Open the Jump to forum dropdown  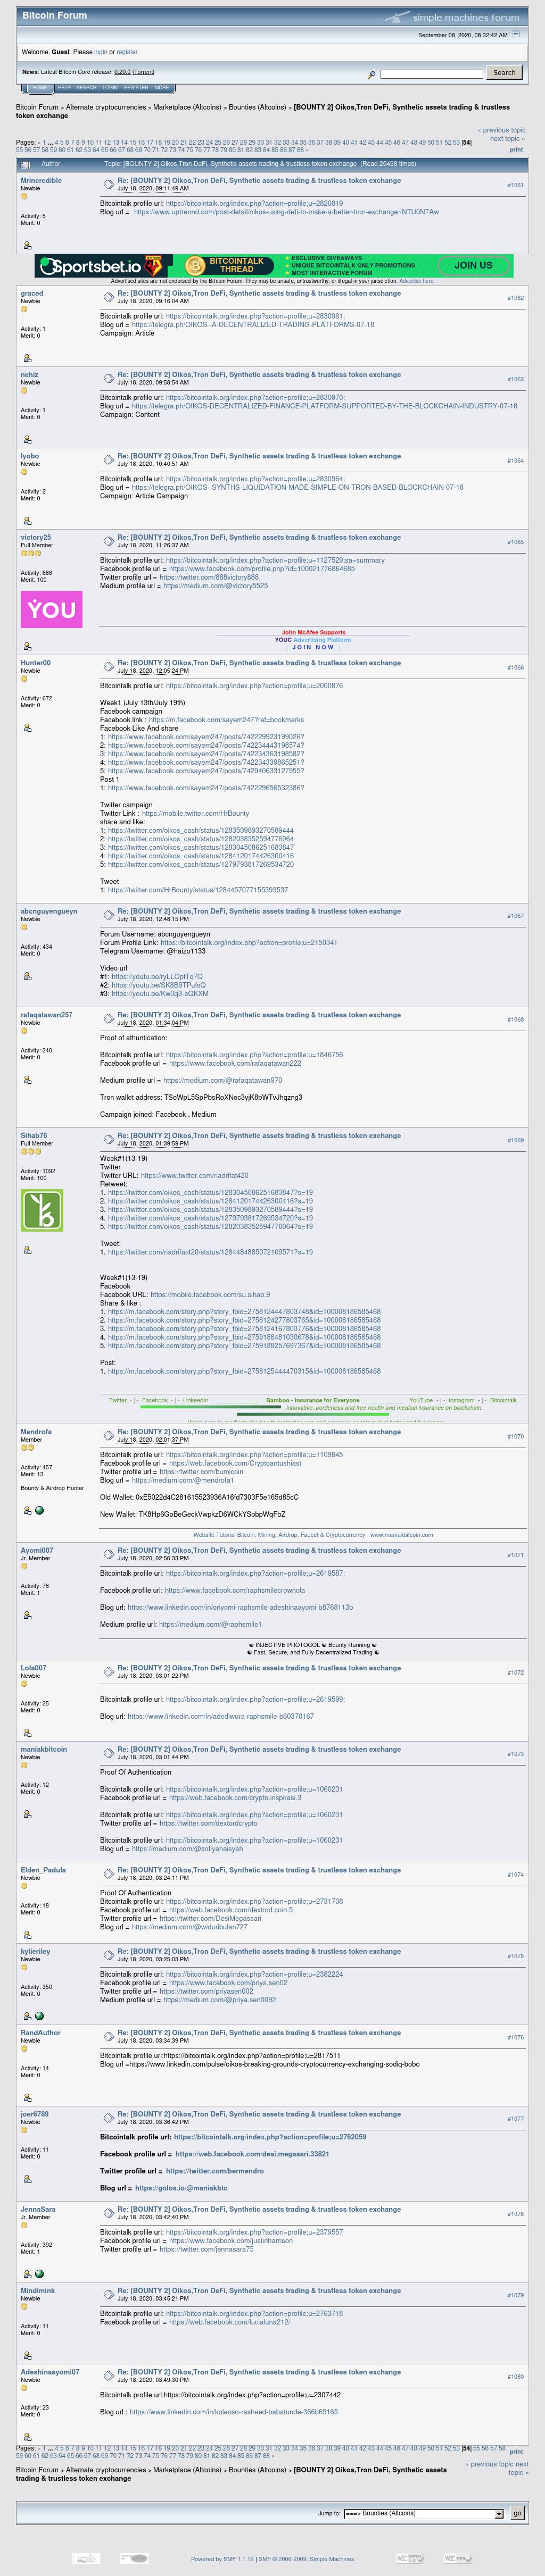[423, 2513]
